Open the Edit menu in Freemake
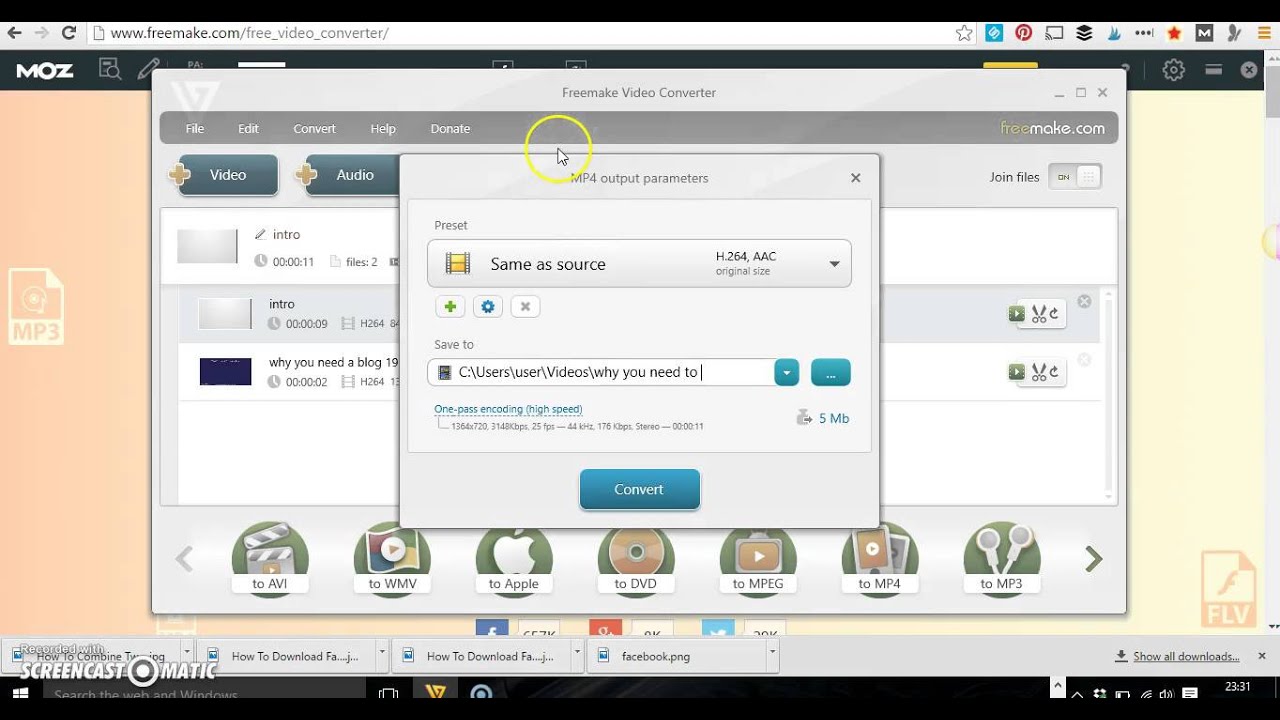The height and width of the screenshot is (720, 1280). coord(248,128)
